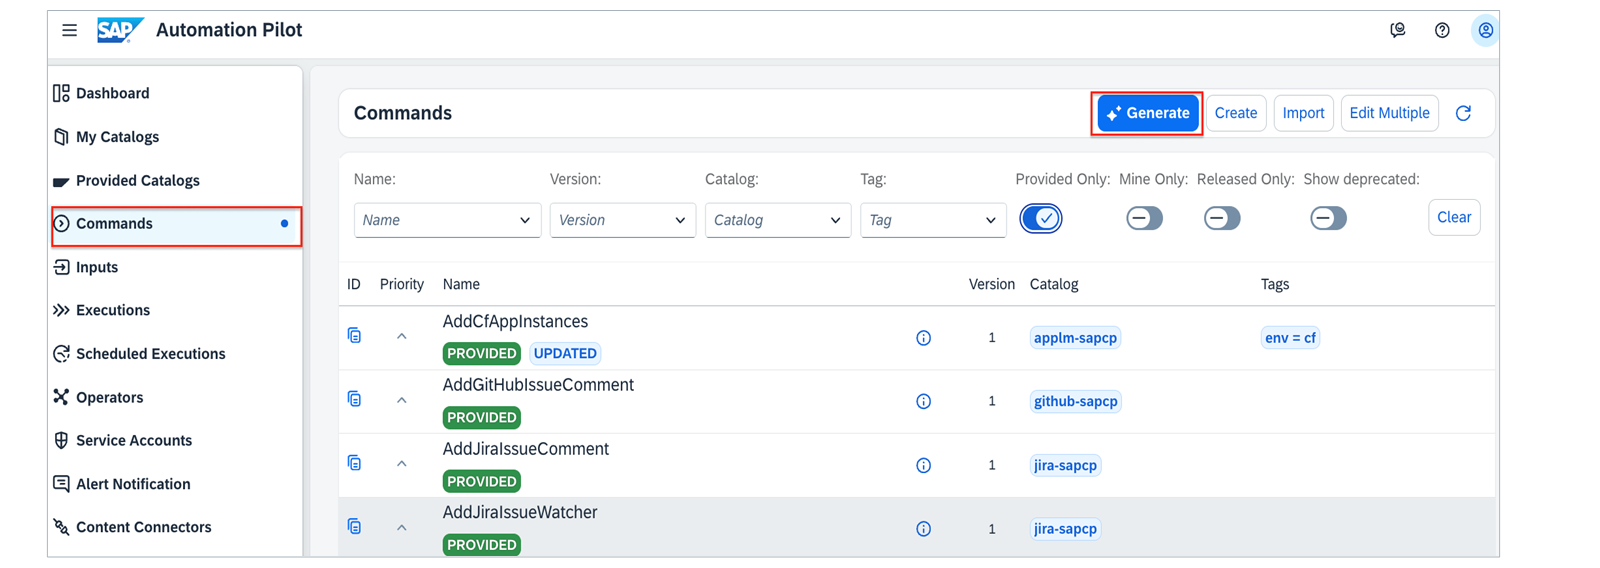Show info for AddJiraIssueWatcher
Viewport: 1600px width, 568px height.
coord(924,529)
